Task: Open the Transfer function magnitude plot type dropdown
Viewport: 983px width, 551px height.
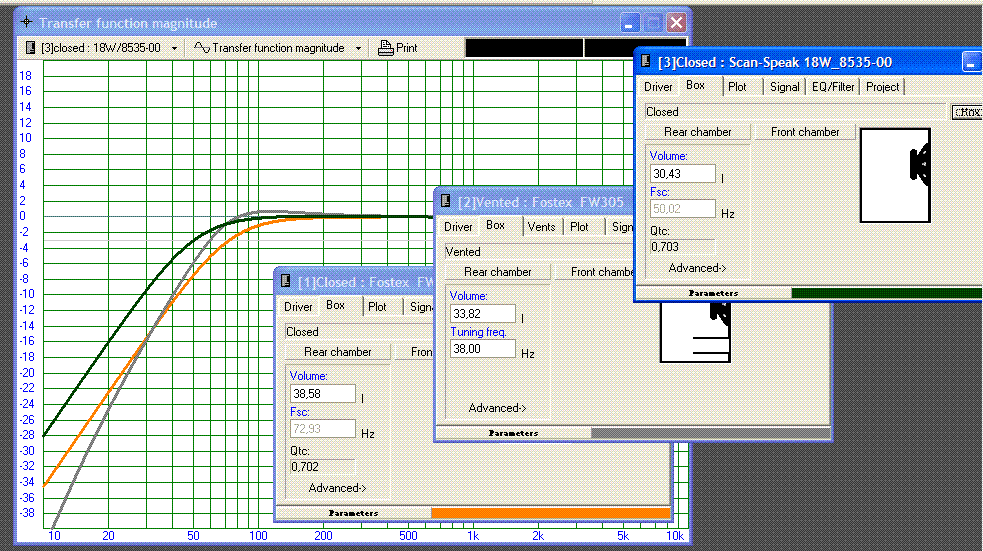Action: (358, 48)
